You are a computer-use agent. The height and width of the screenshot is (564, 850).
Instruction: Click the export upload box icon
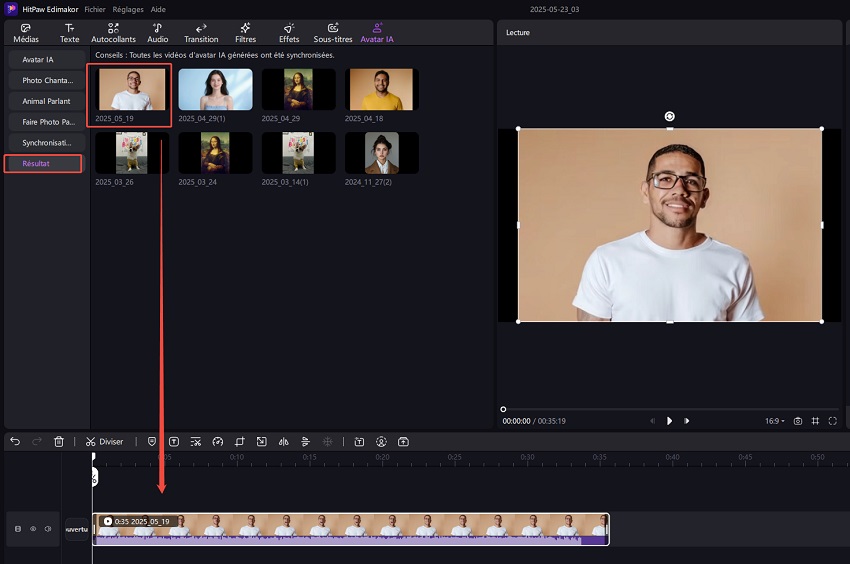(403, 442)
